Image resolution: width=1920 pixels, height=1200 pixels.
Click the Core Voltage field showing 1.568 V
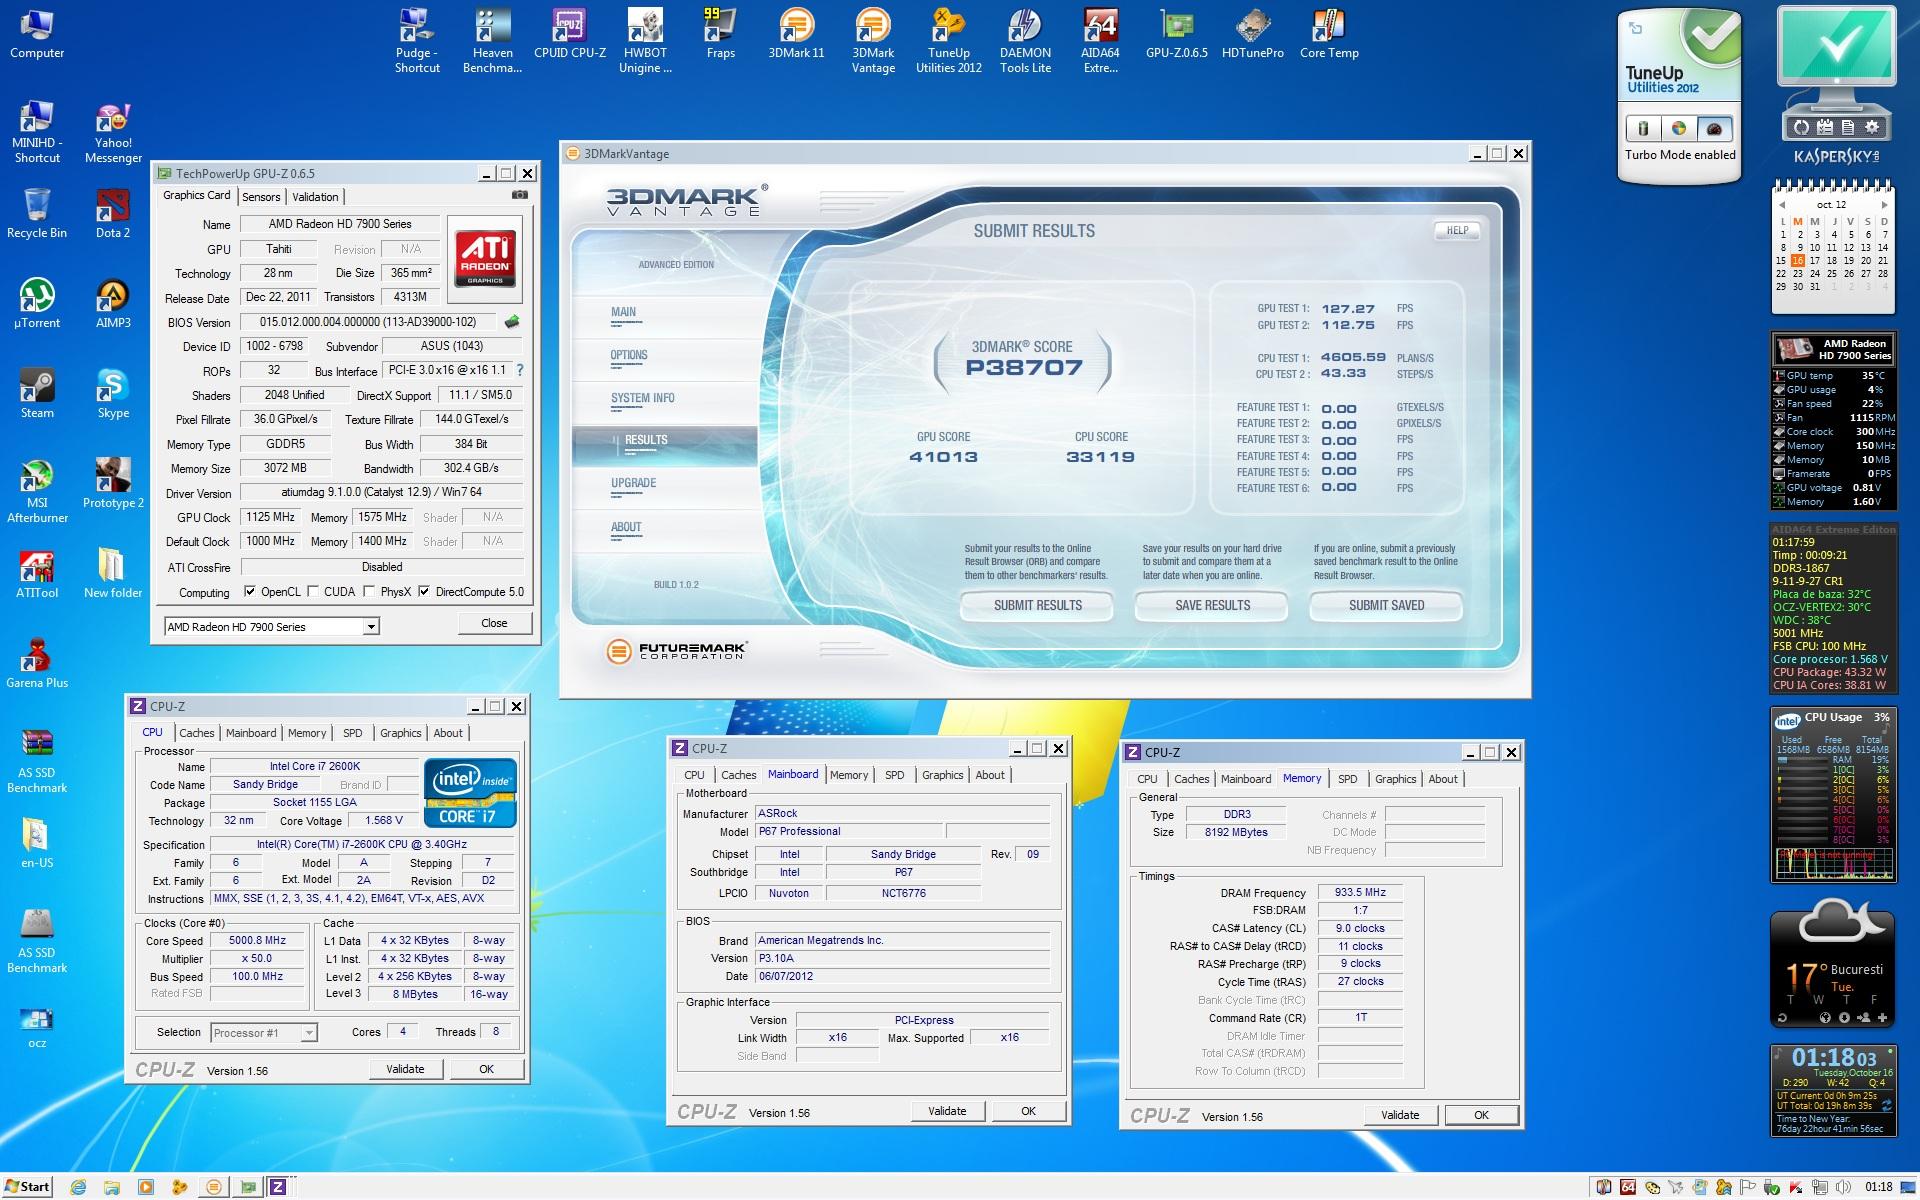(x=383, y=820)
